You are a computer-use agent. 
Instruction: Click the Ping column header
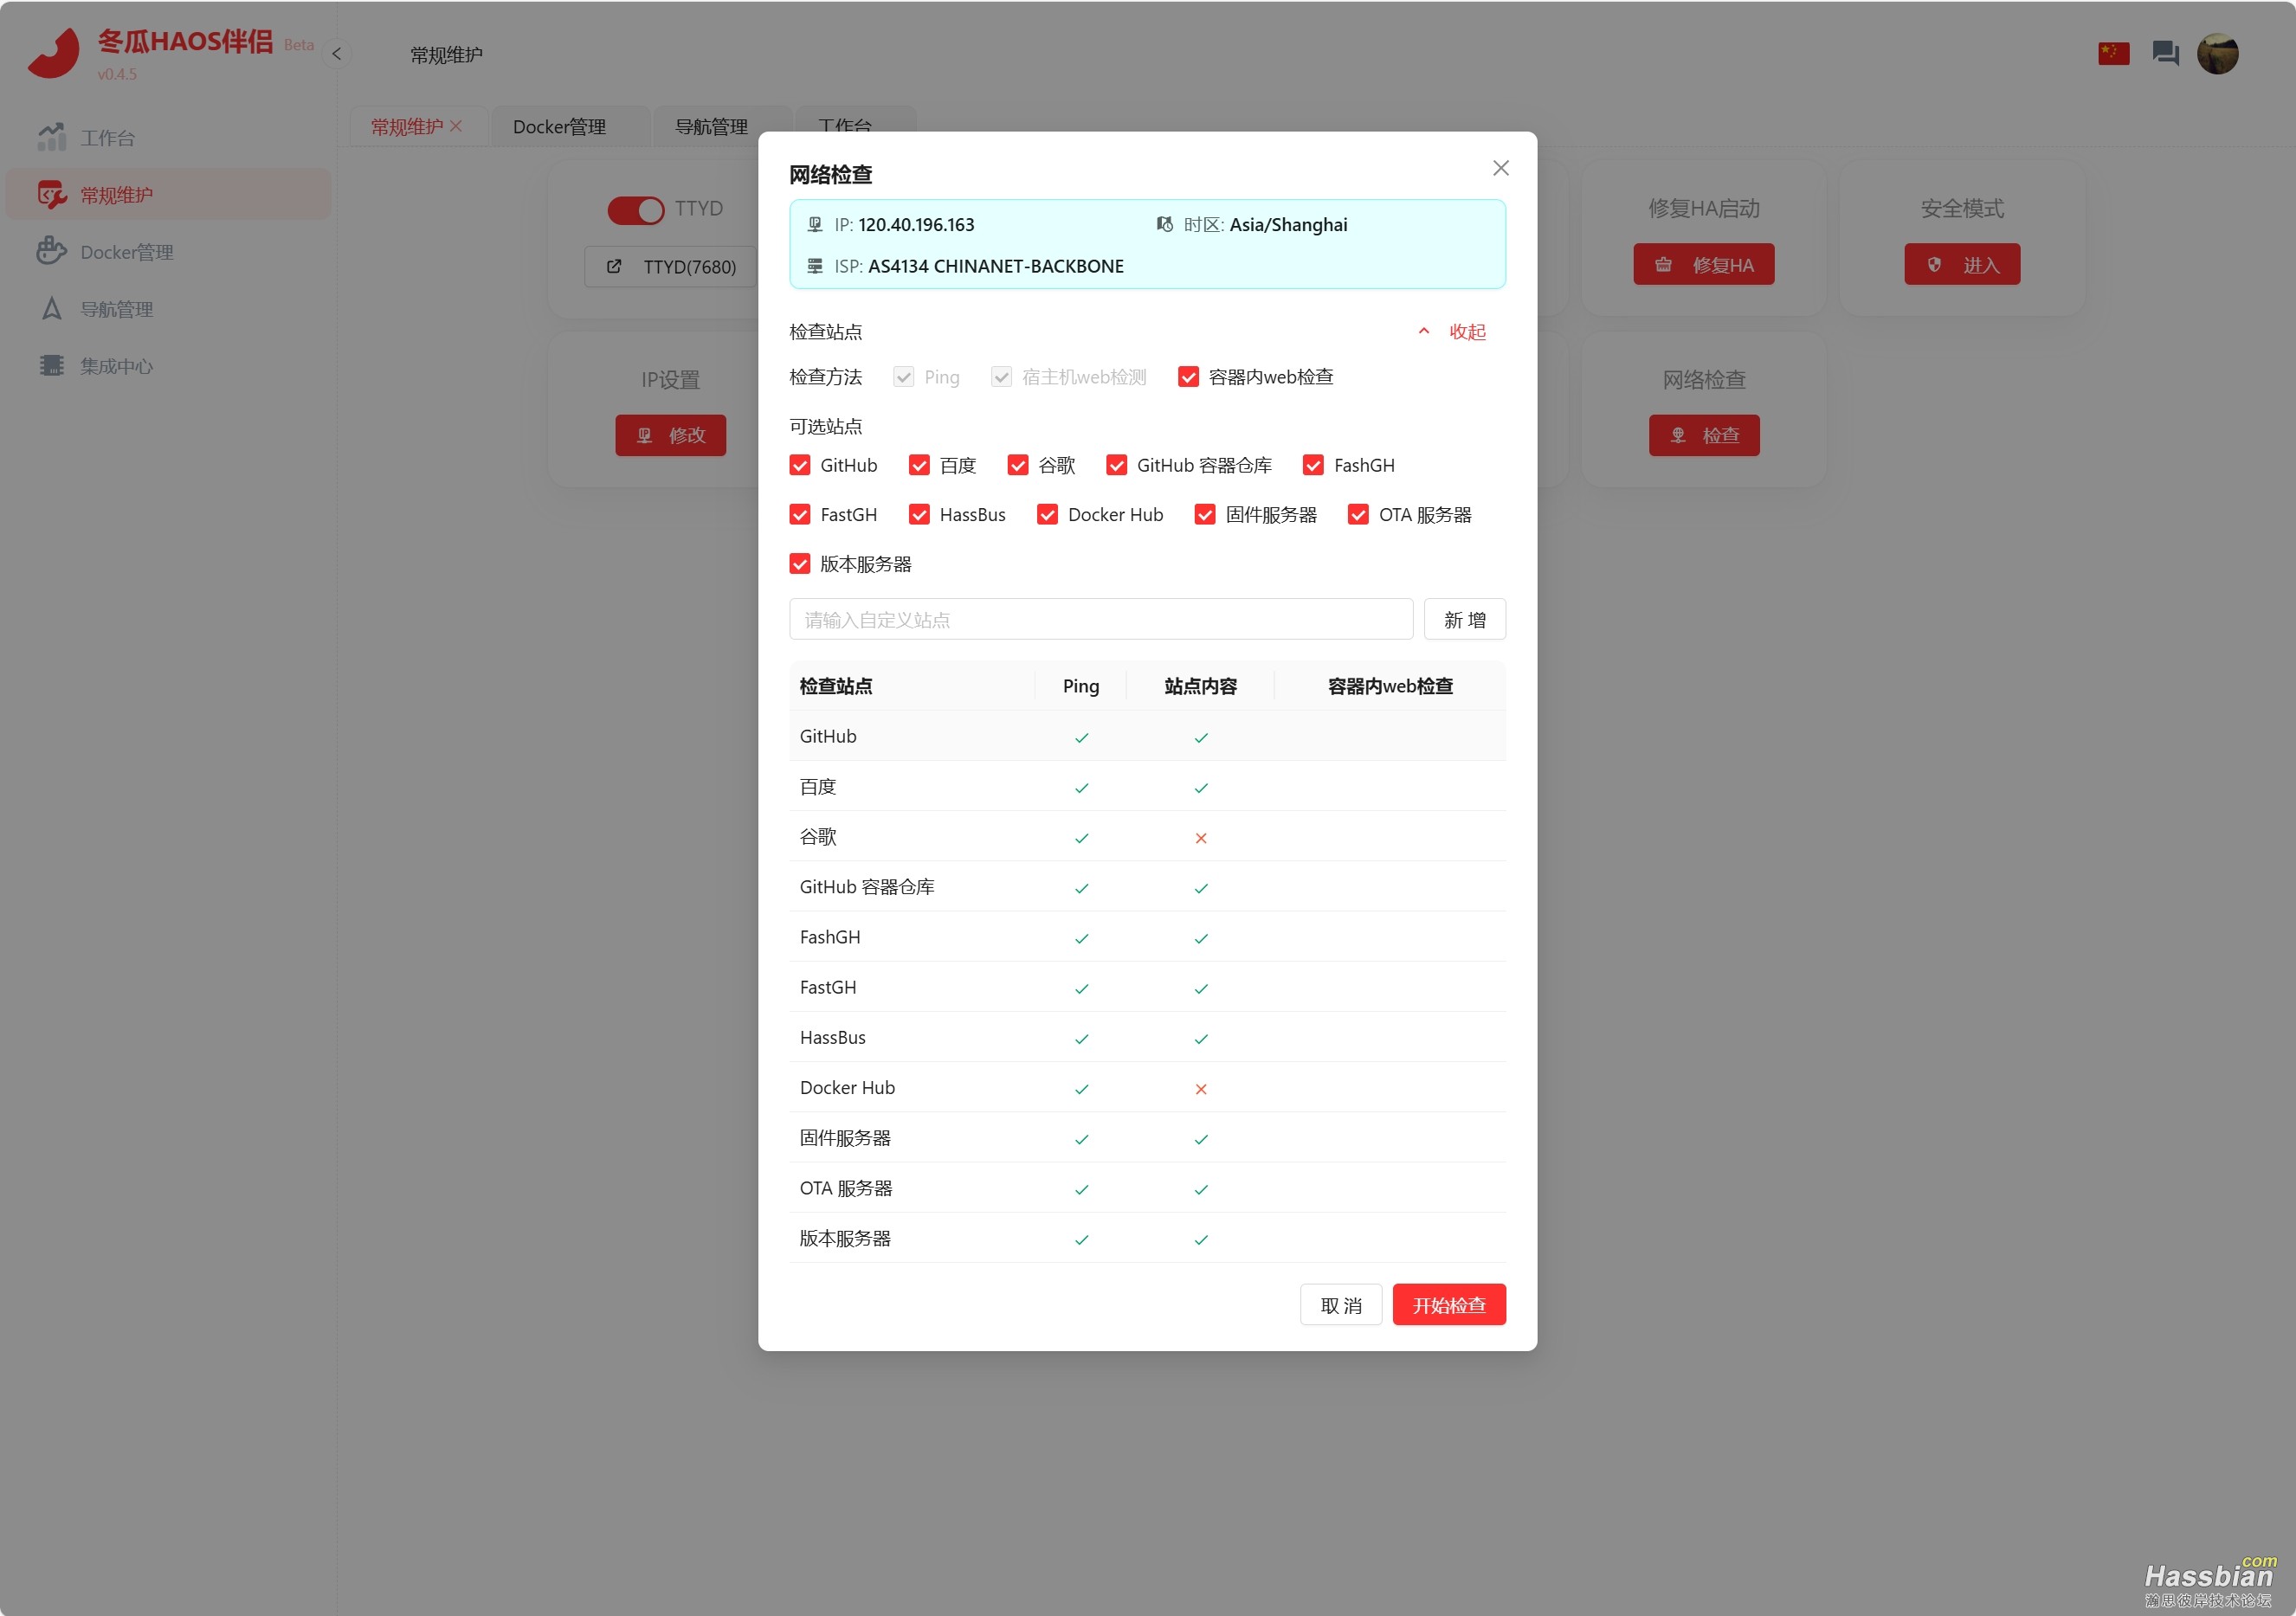[x=1081, y=686]
